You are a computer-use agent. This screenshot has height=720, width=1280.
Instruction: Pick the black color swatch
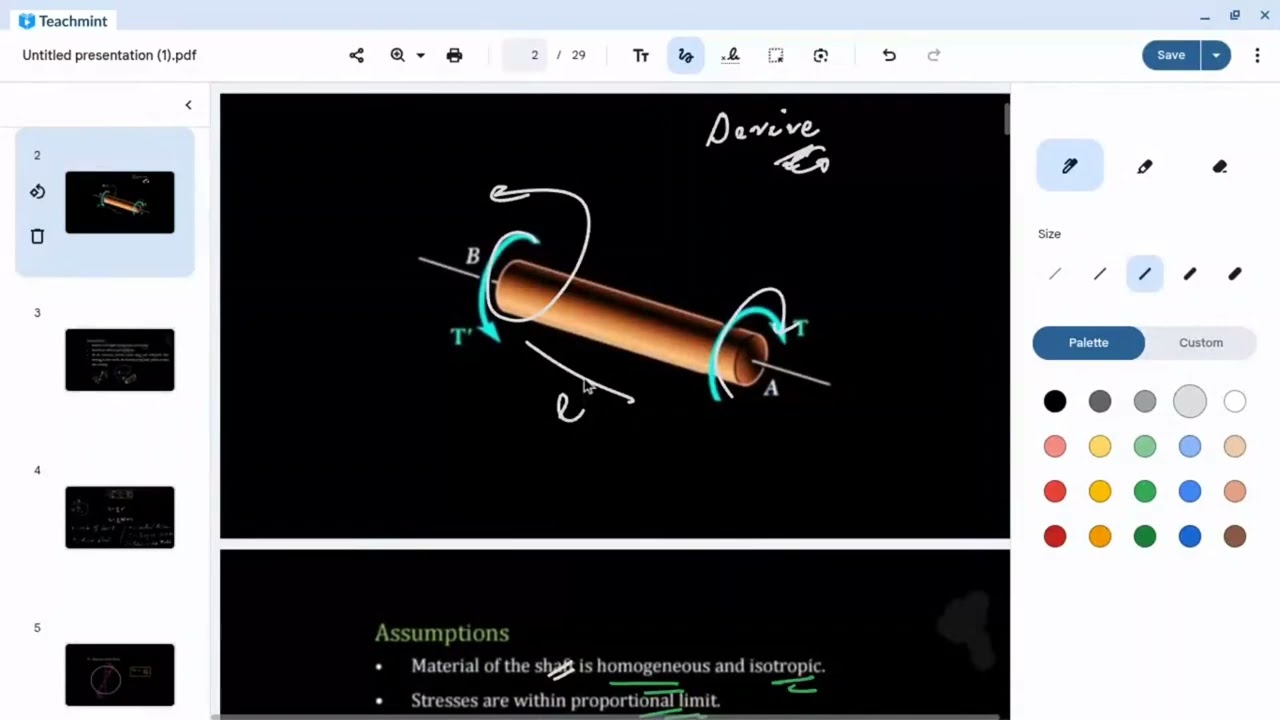click(1055, 401)
